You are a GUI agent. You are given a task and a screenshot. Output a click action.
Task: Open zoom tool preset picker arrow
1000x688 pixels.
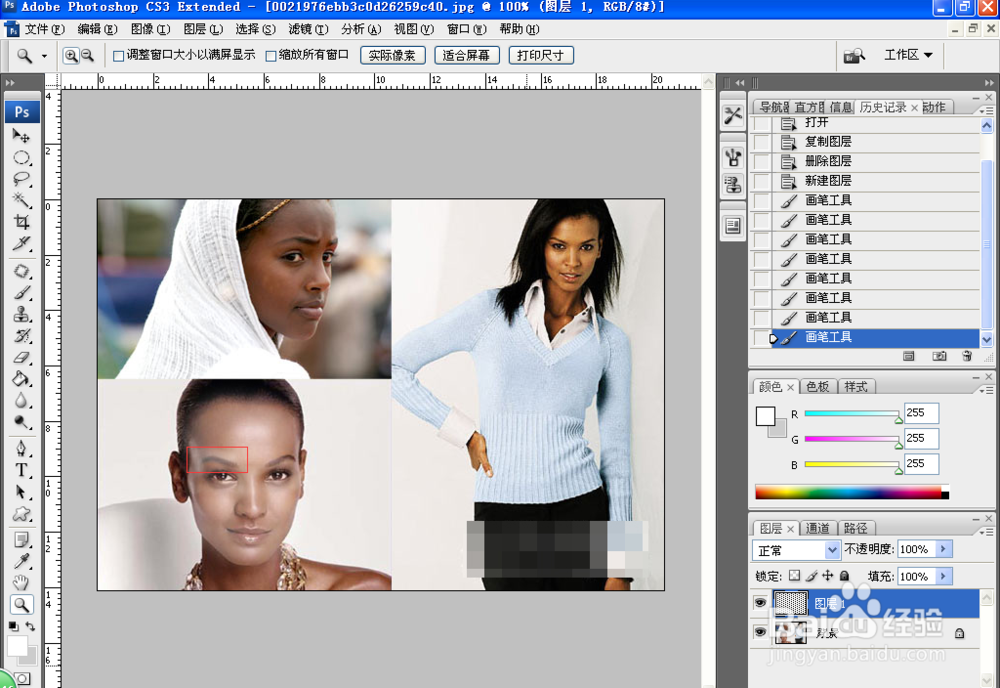point(44,56)
